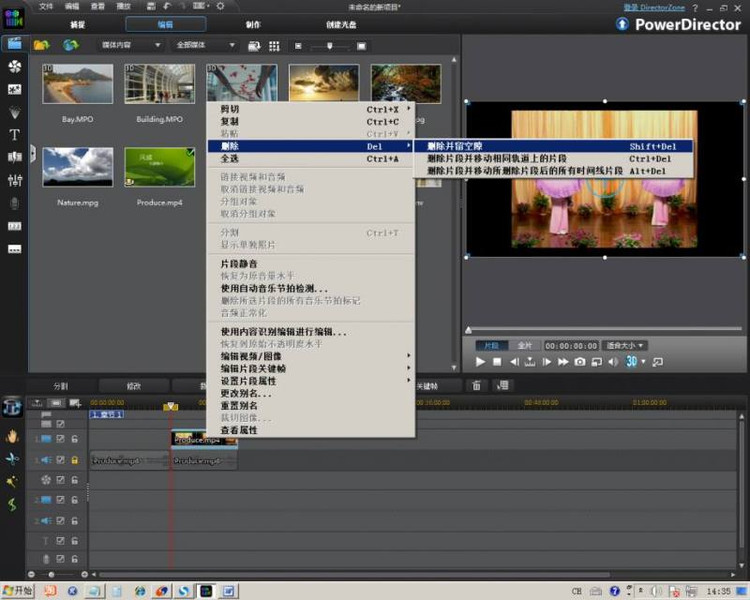Click the undo arrow in the title bar
This screenshot has width=750, height=600.
click(166, 6)
